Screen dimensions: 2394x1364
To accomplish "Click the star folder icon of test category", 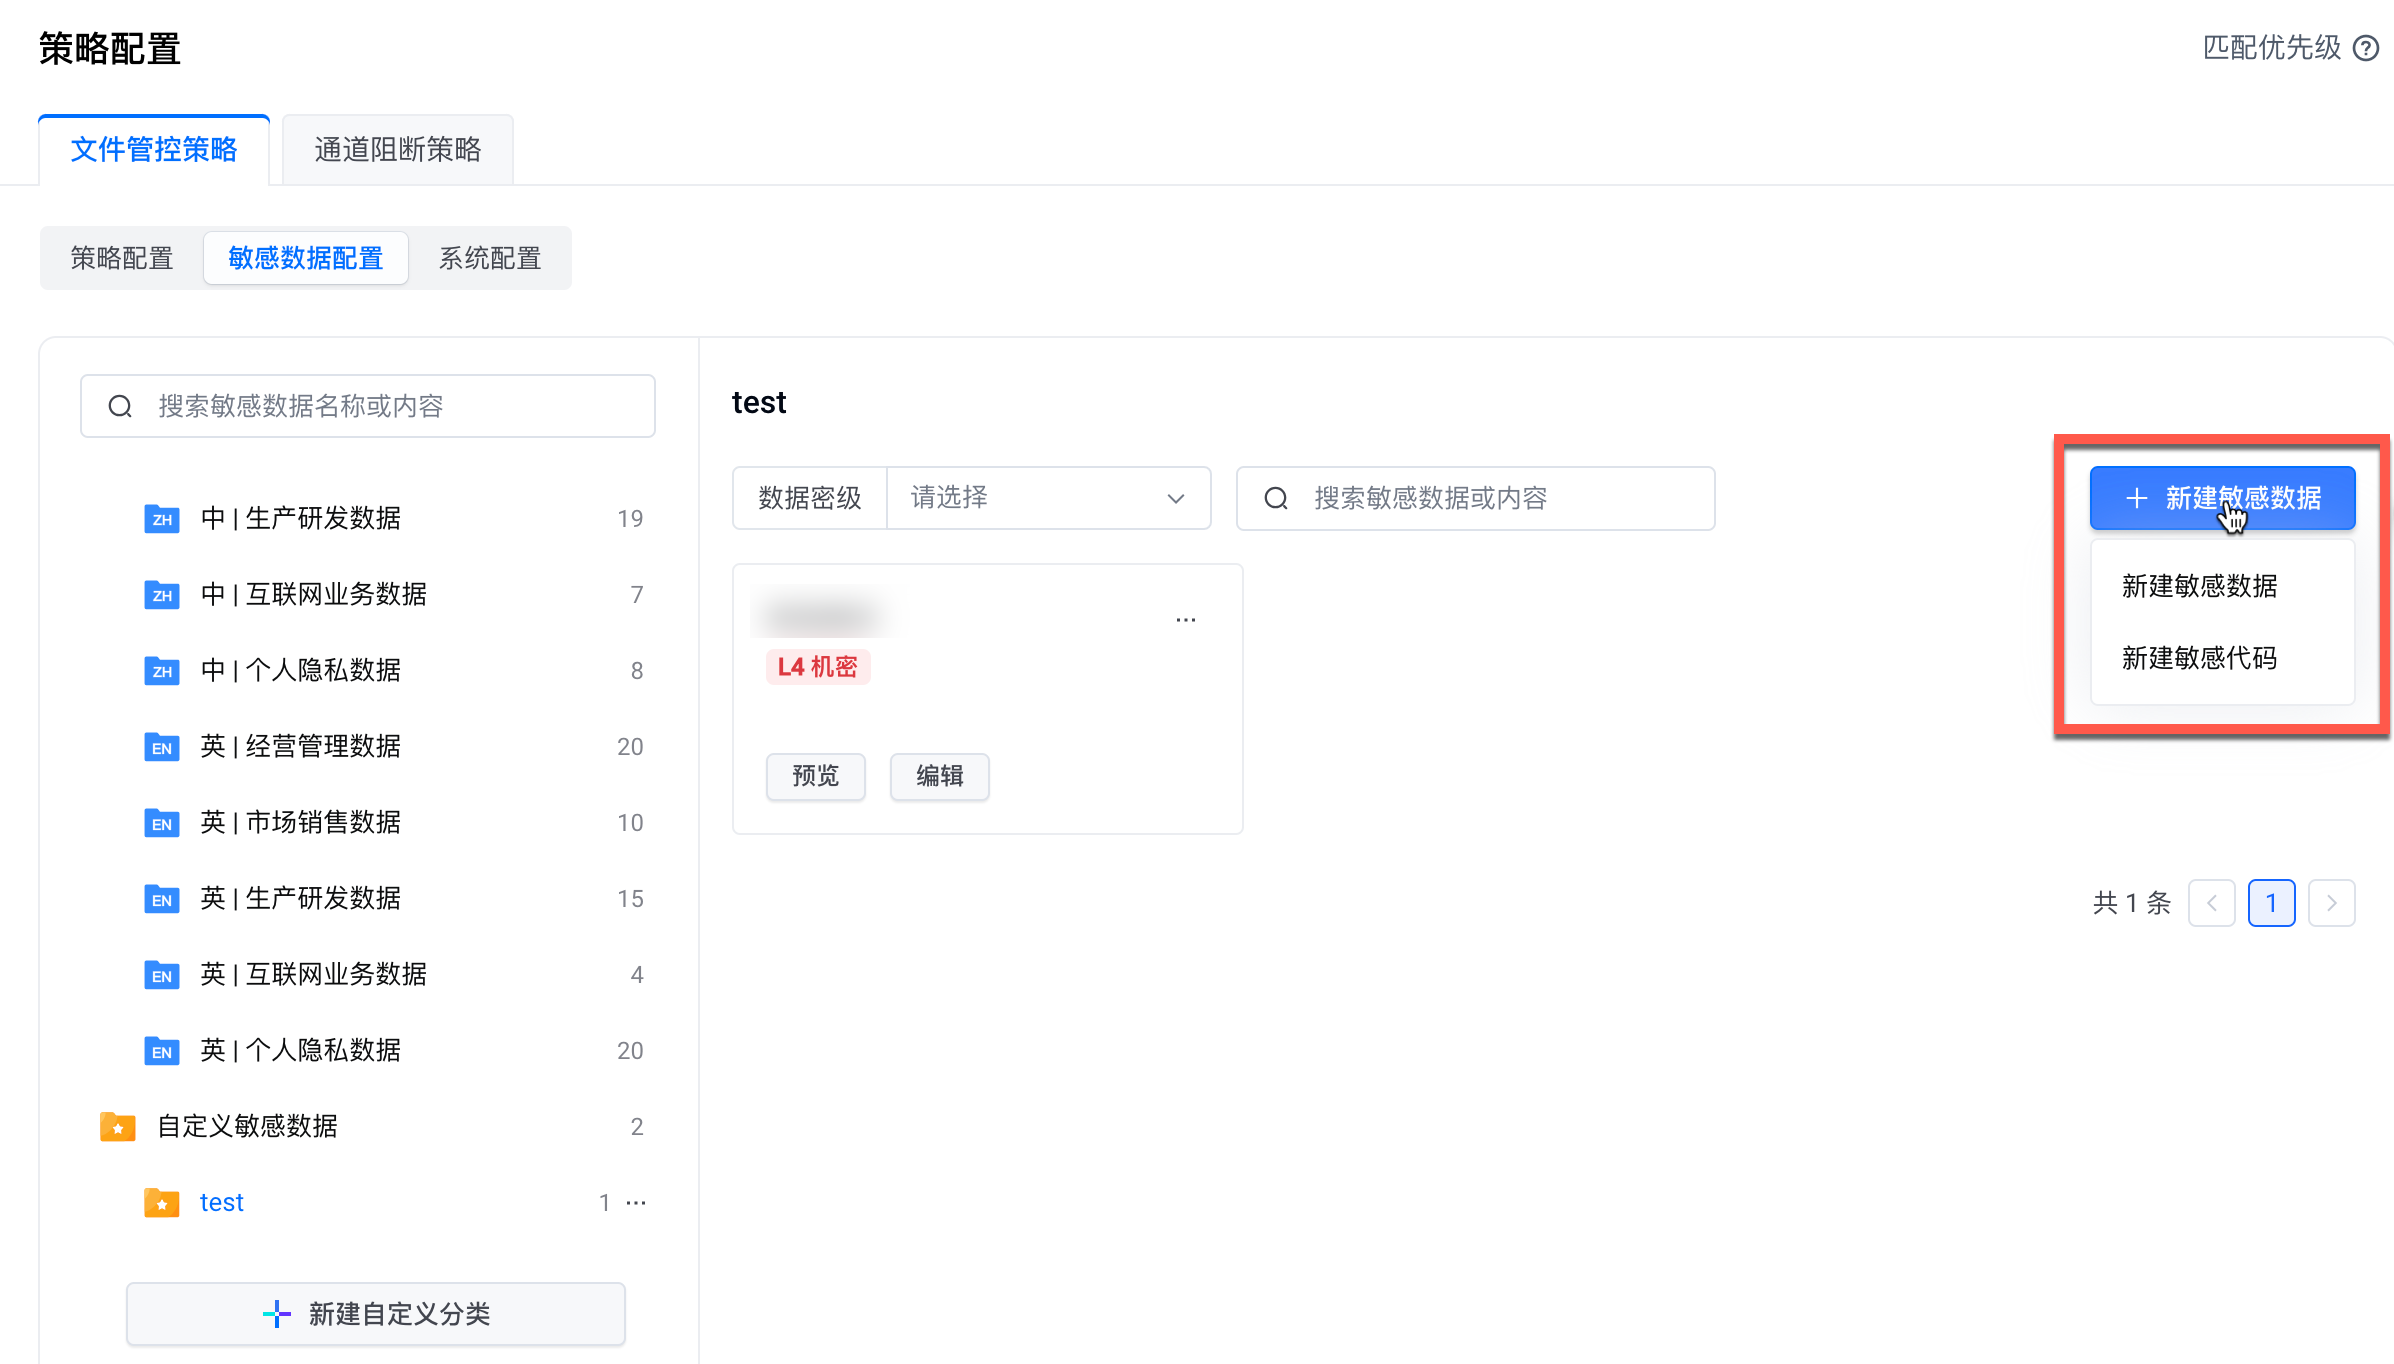I will click(162, 1202).
